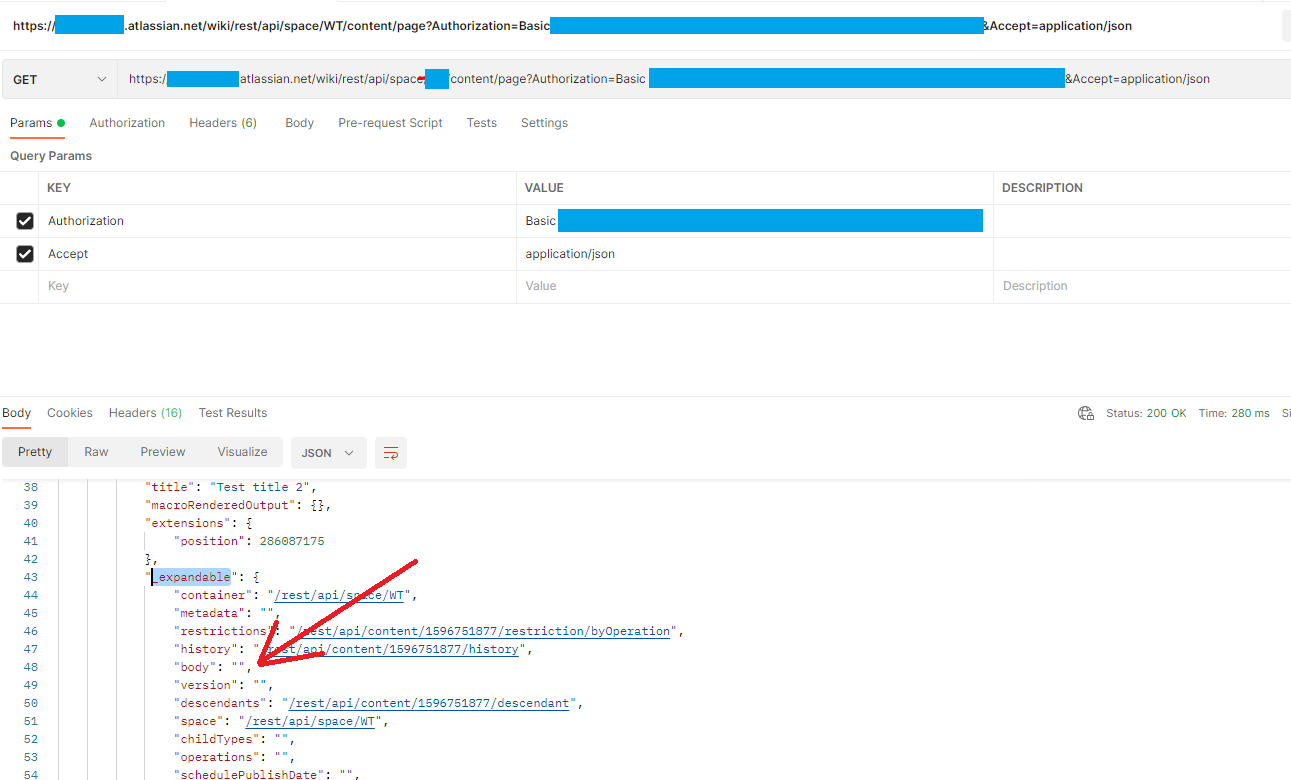
Task: Switch to the Raw response view
Action: point(95,451)
